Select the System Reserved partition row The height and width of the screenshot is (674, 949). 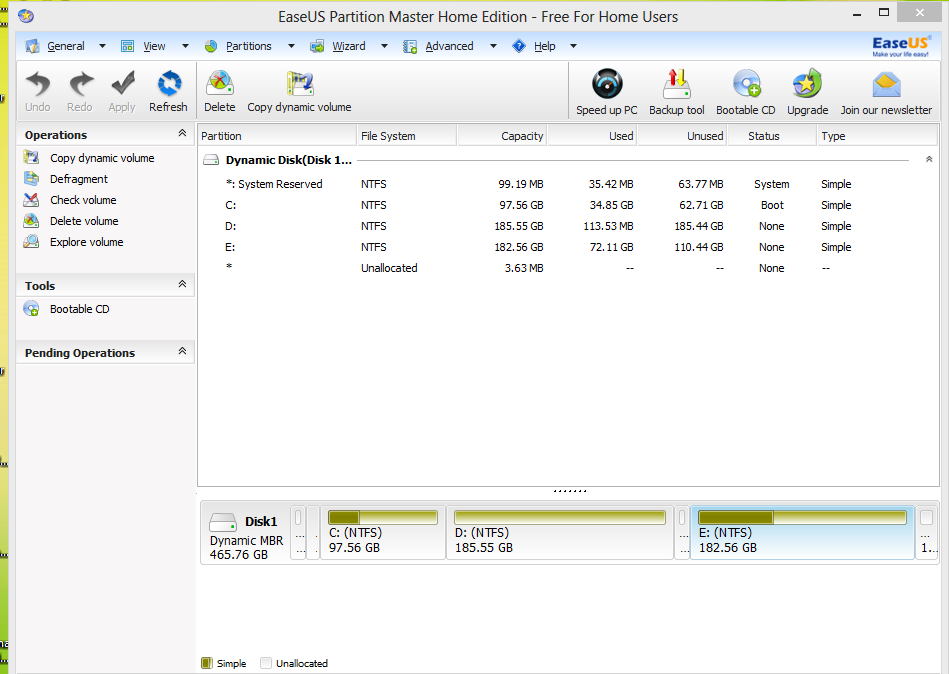[x=568, y=184]
